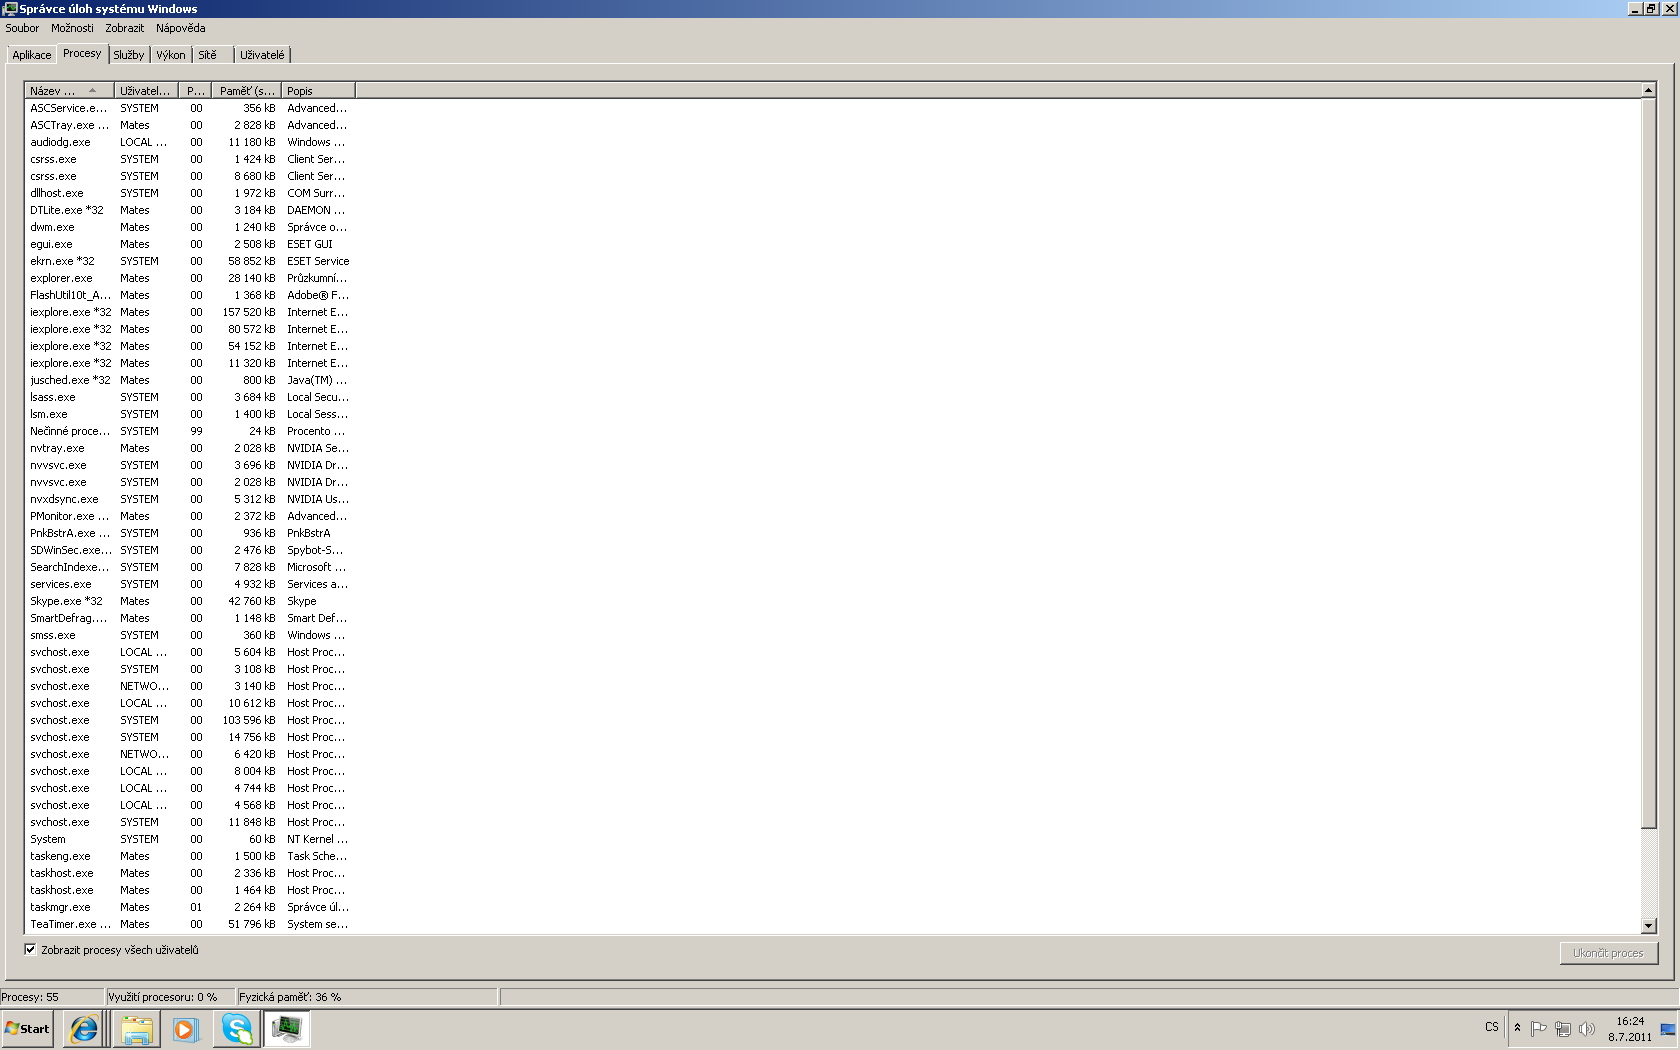Screen dimensions: 1680x1050
Task: Open Skype from the taskbar
Action: click(236, 1028)
